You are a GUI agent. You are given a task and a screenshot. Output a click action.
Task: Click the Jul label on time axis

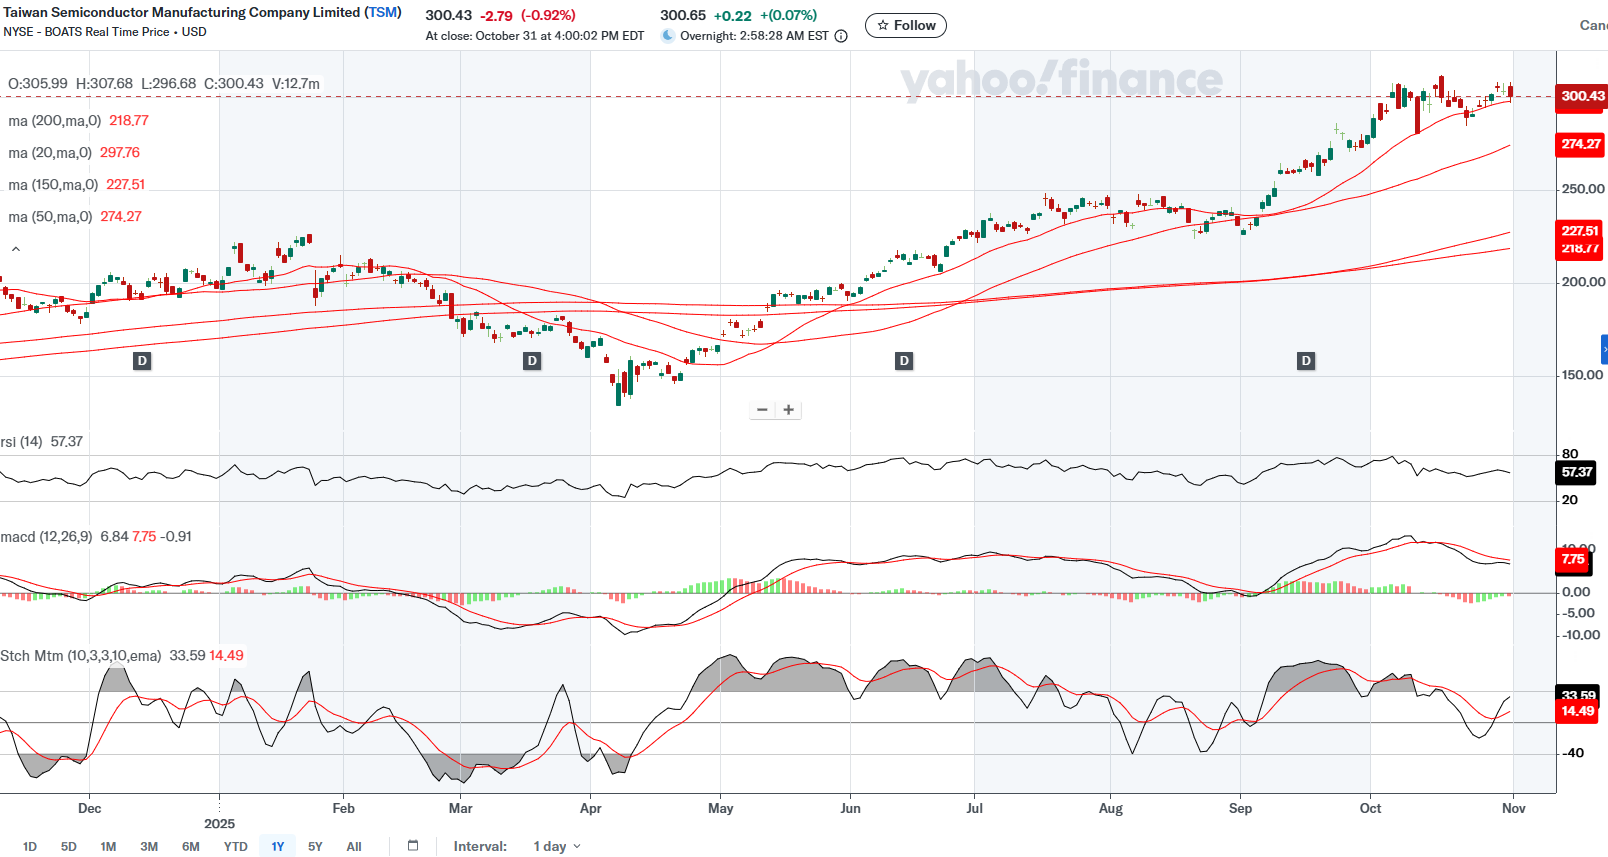[x=974, y=808]
